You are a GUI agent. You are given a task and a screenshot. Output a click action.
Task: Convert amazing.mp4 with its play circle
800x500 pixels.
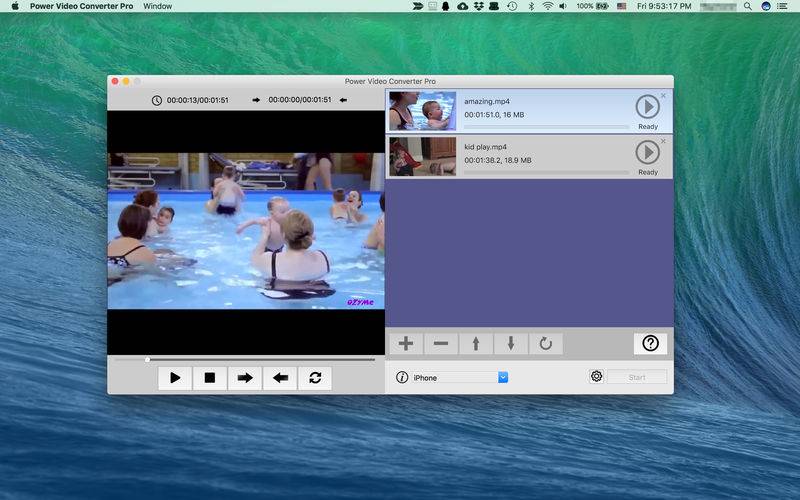[648, 107]
